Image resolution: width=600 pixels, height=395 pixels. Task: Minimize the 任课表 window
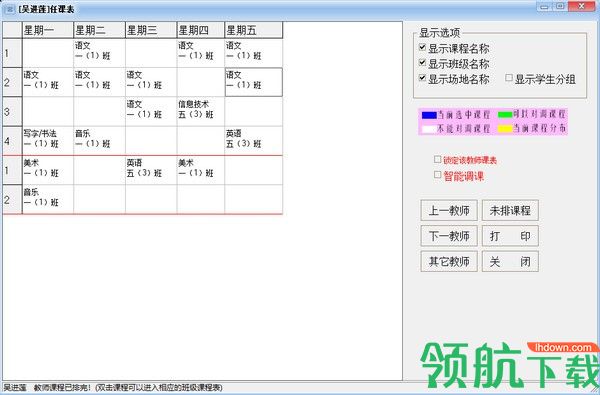pyautogui.click(x=545, y=7)
